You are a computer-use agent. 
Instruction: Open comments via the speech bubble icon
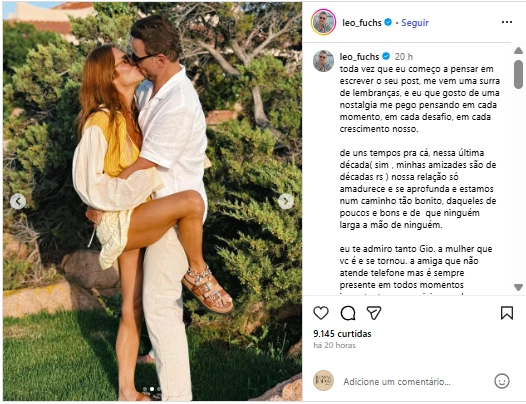coord(348,313)
